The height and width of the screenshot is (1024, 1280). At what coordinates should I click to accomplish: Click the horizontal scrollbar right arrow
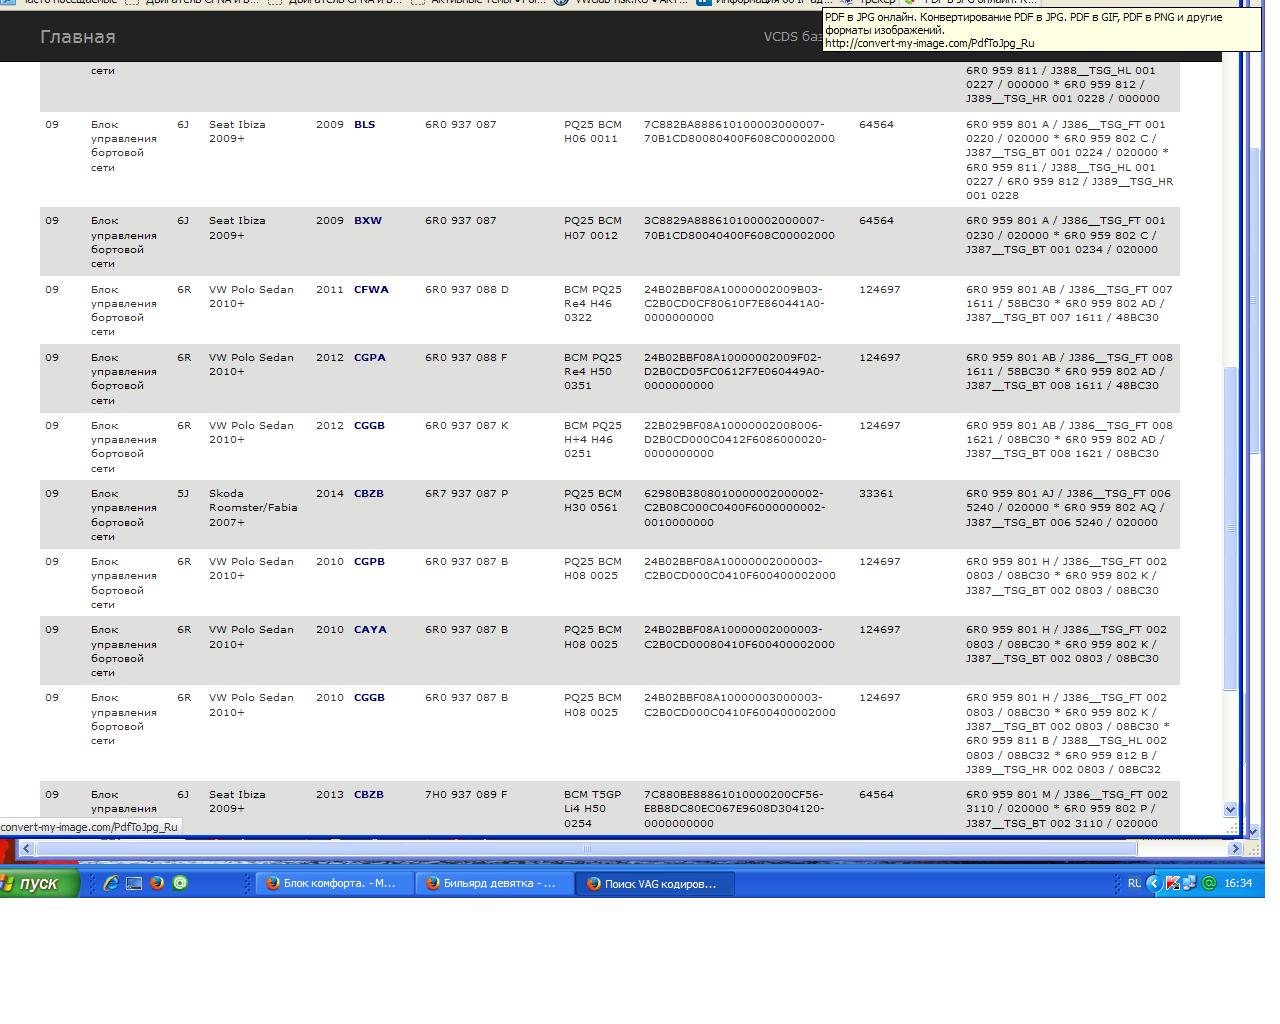1235,848
